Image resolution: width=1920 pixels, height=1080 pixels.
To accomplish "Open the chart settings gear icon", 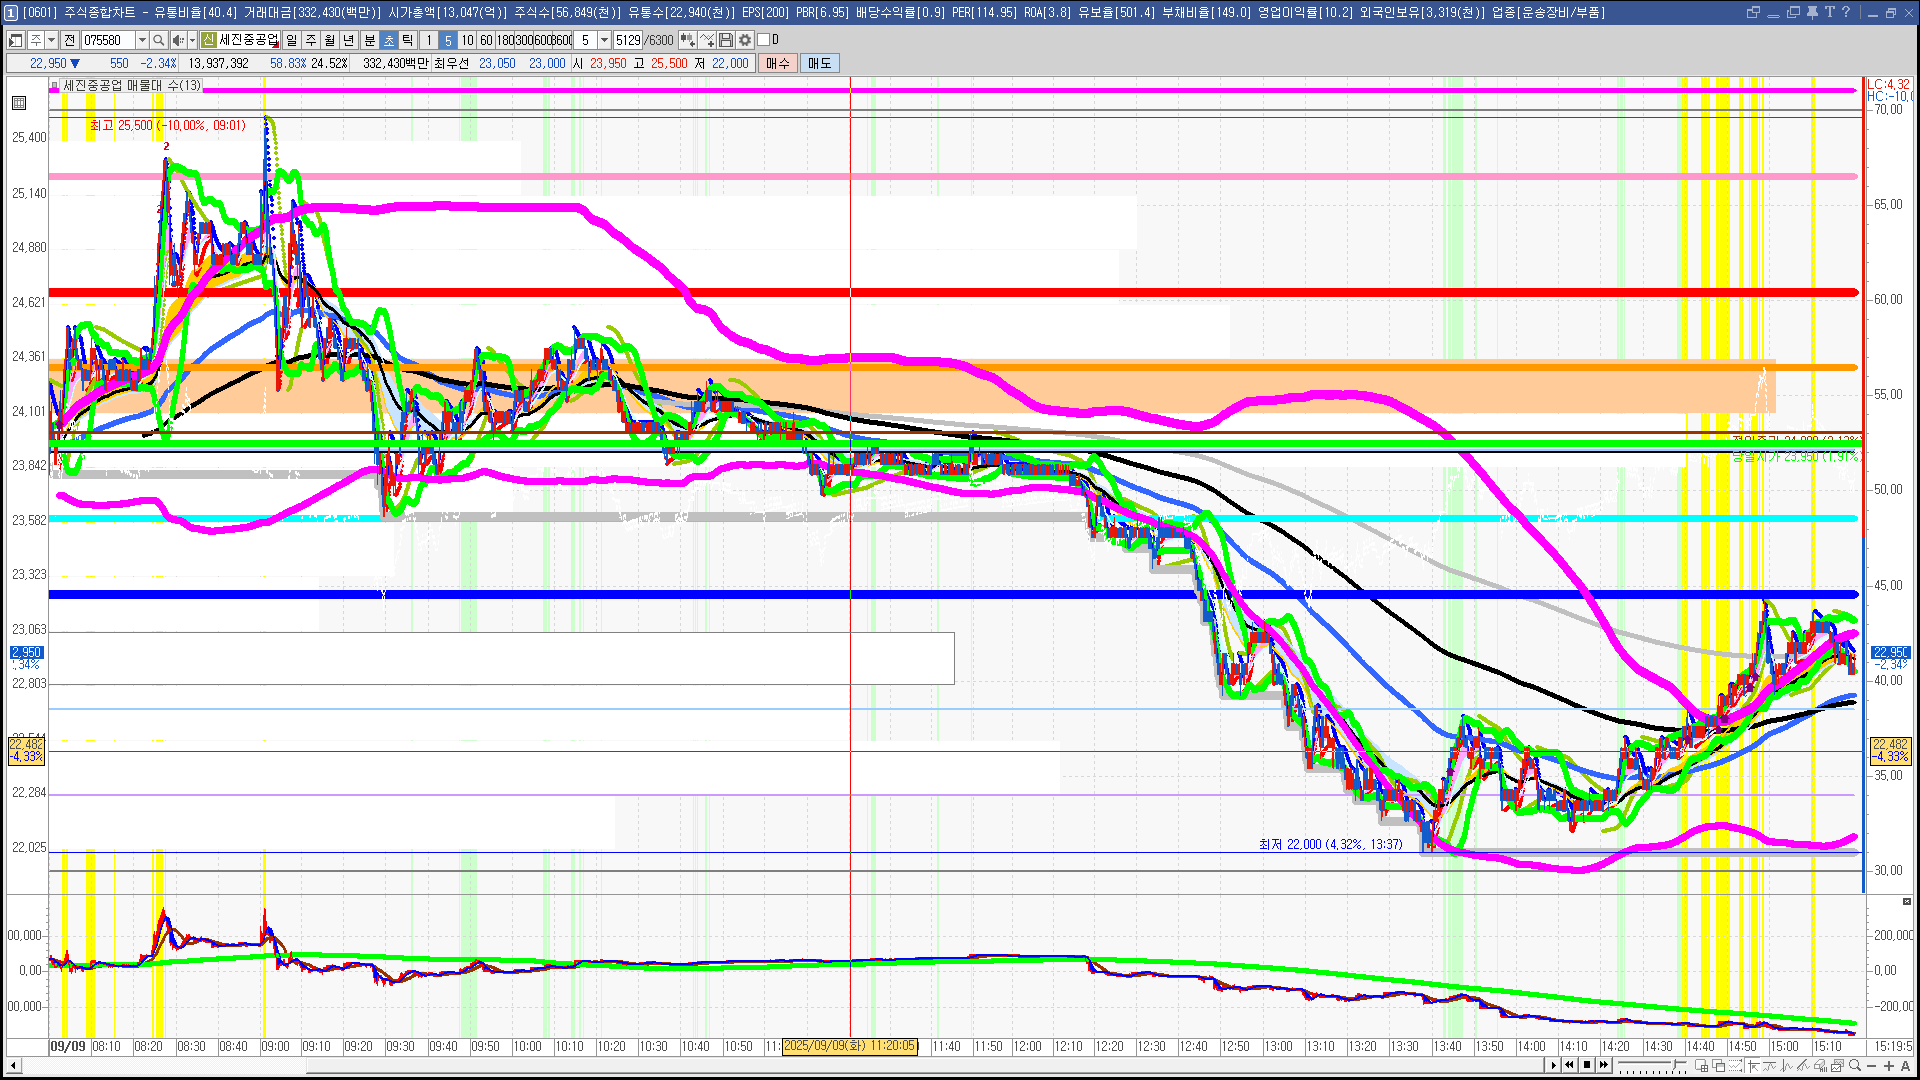I will coord(745,40).
